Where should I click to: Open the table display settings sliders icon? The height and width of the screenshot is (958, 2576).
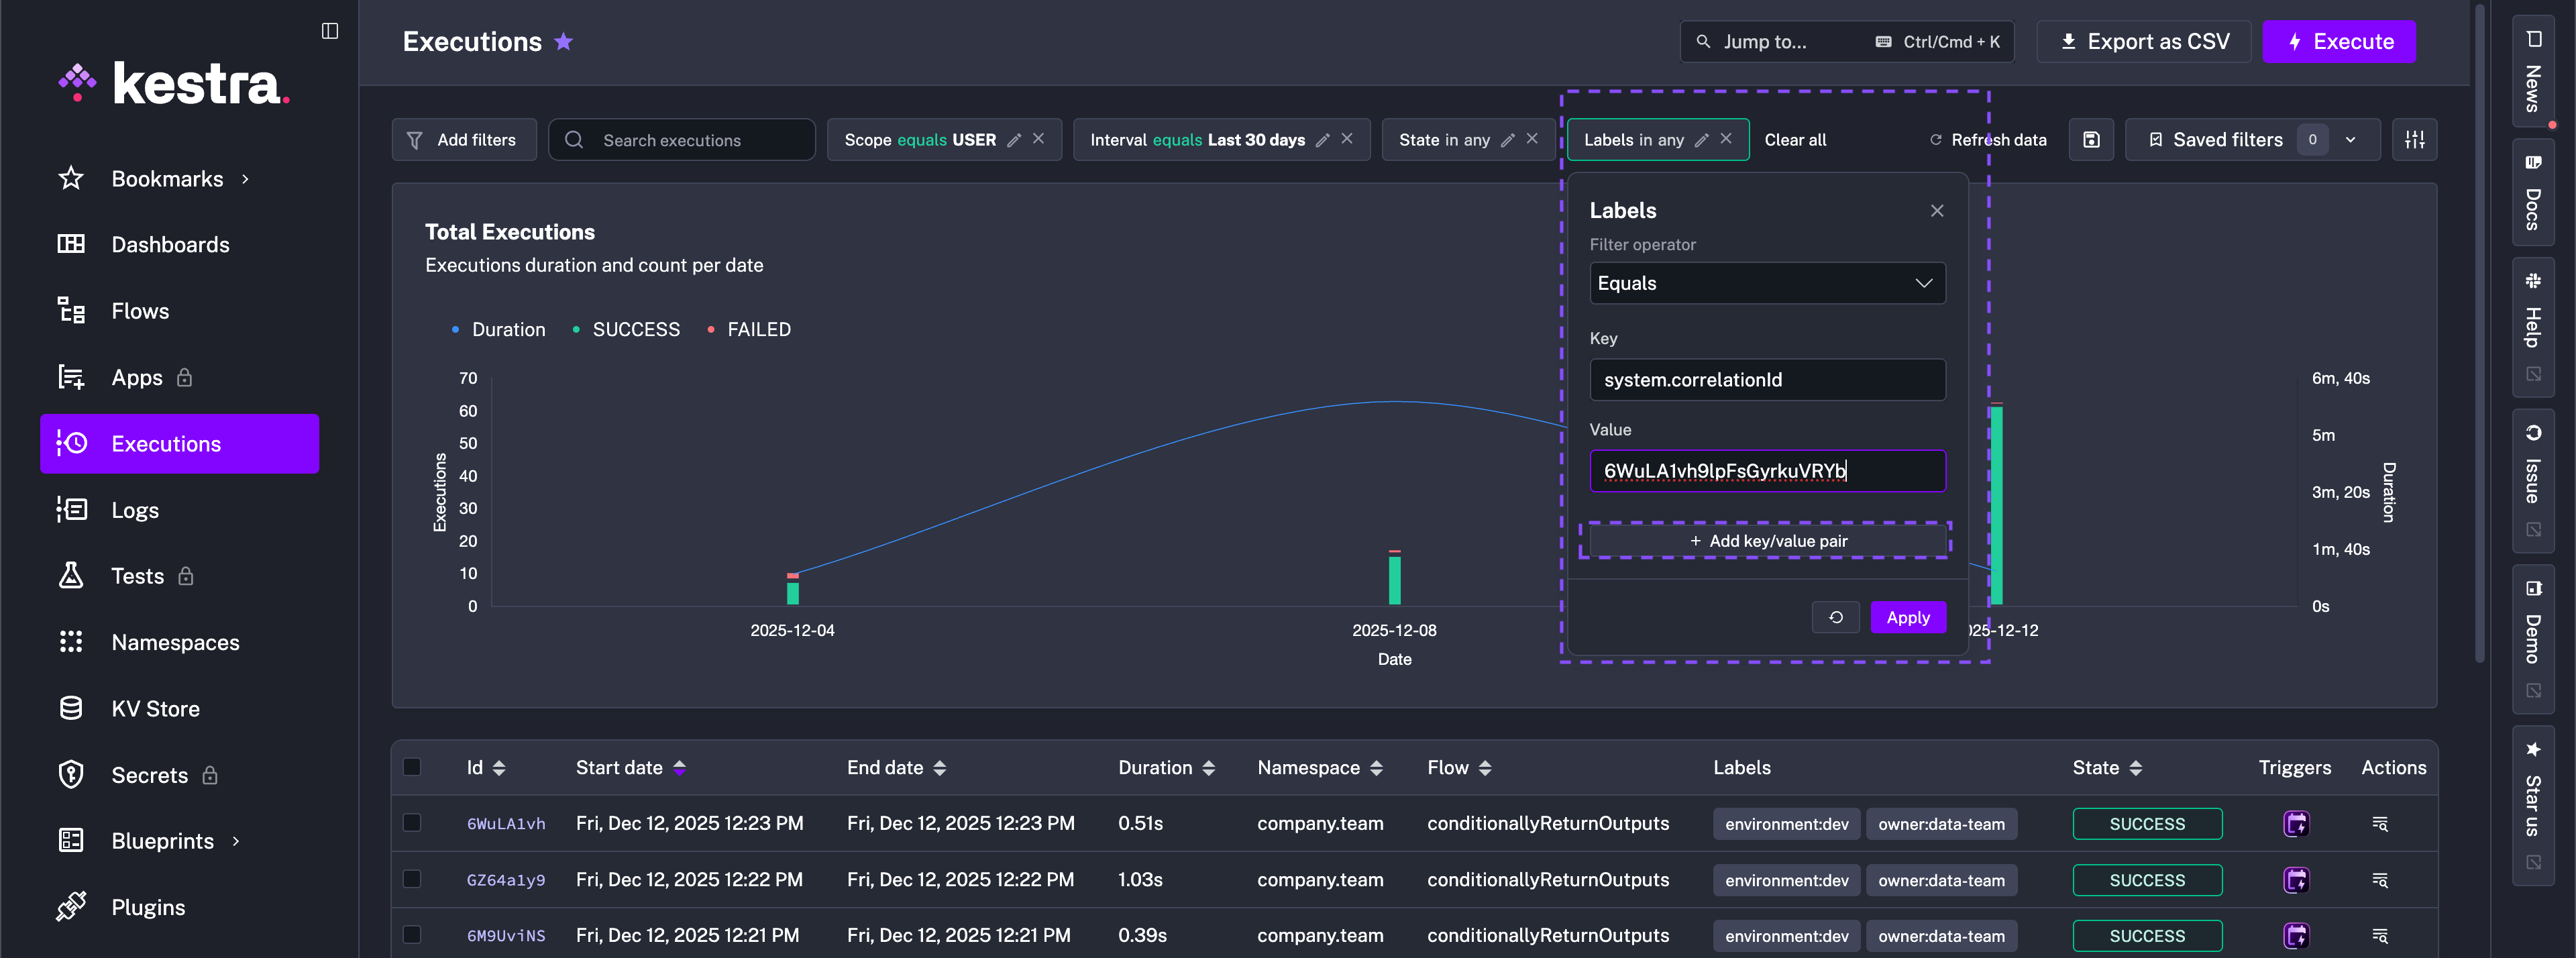click(2414, 140)
